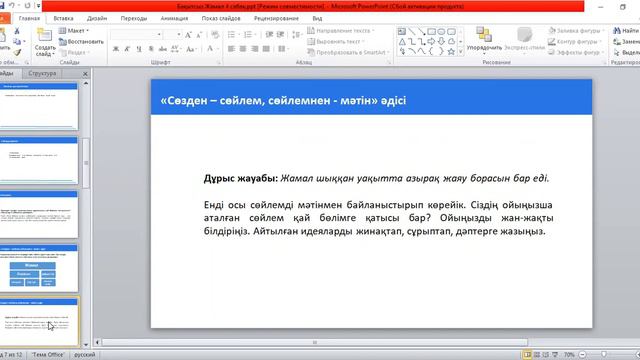
Task: Open the Структура outline pane tab
Action: click(x=42, y=73)
